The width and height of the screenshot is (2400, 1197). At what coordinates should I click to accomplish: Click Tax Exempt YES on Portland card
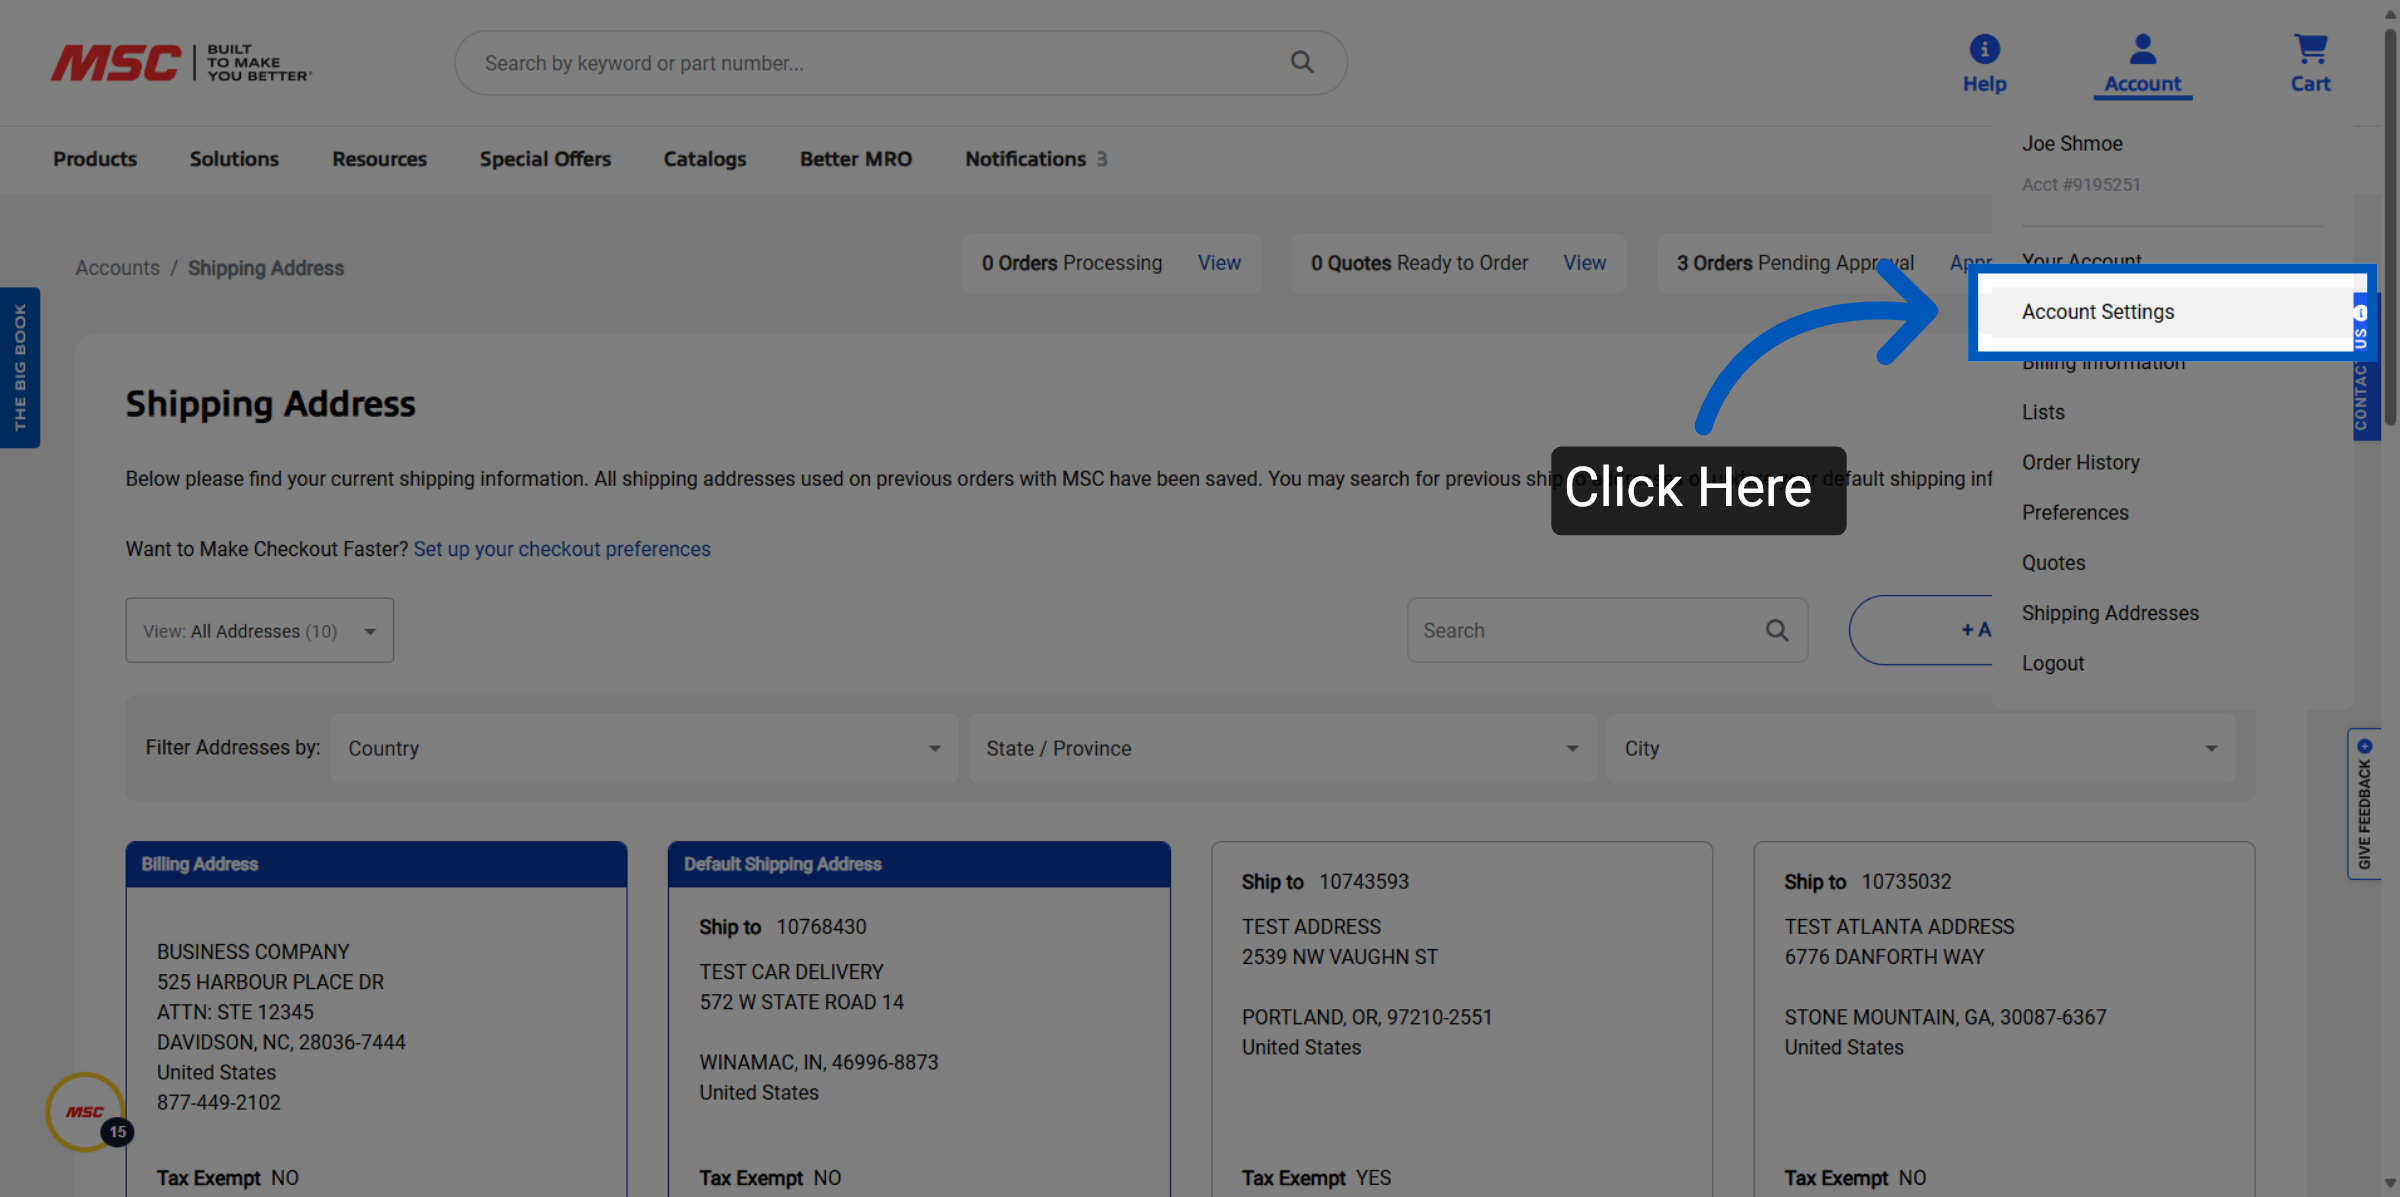(x=1316, y=1178)
